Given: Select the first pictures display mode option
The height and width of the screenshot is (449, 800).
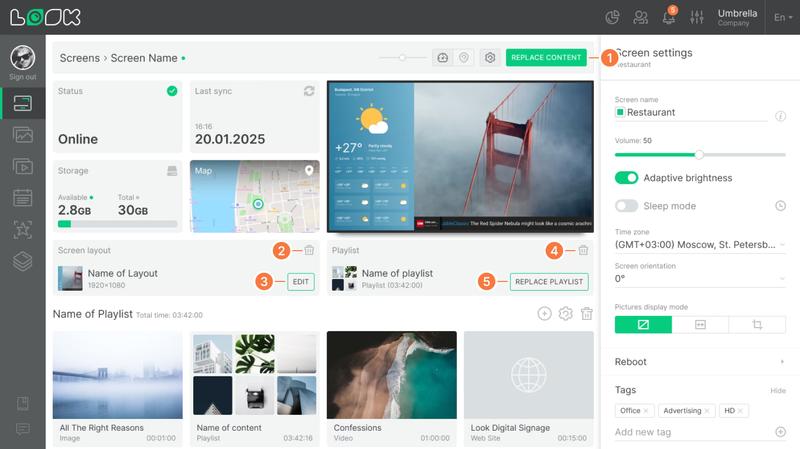Looking at the screenshot, I should [x=643, y=325].
